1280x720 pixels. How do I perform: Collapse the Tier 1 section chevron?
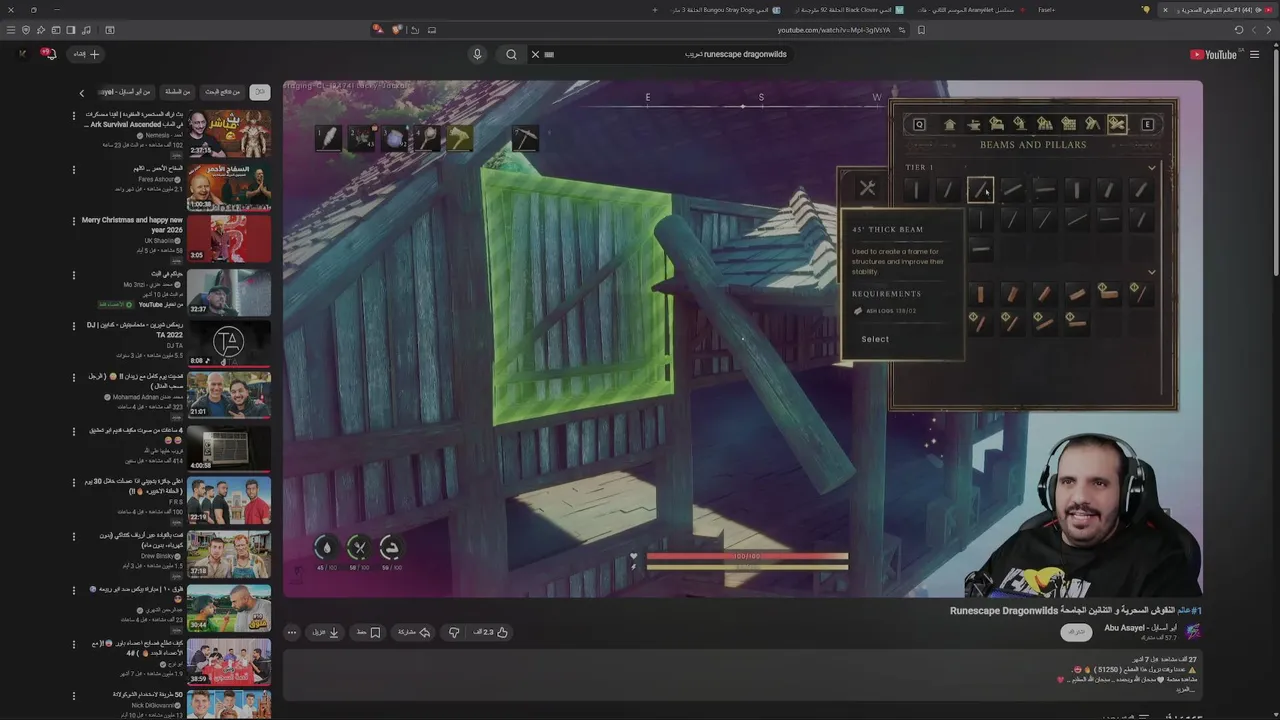click(1151, 168)
